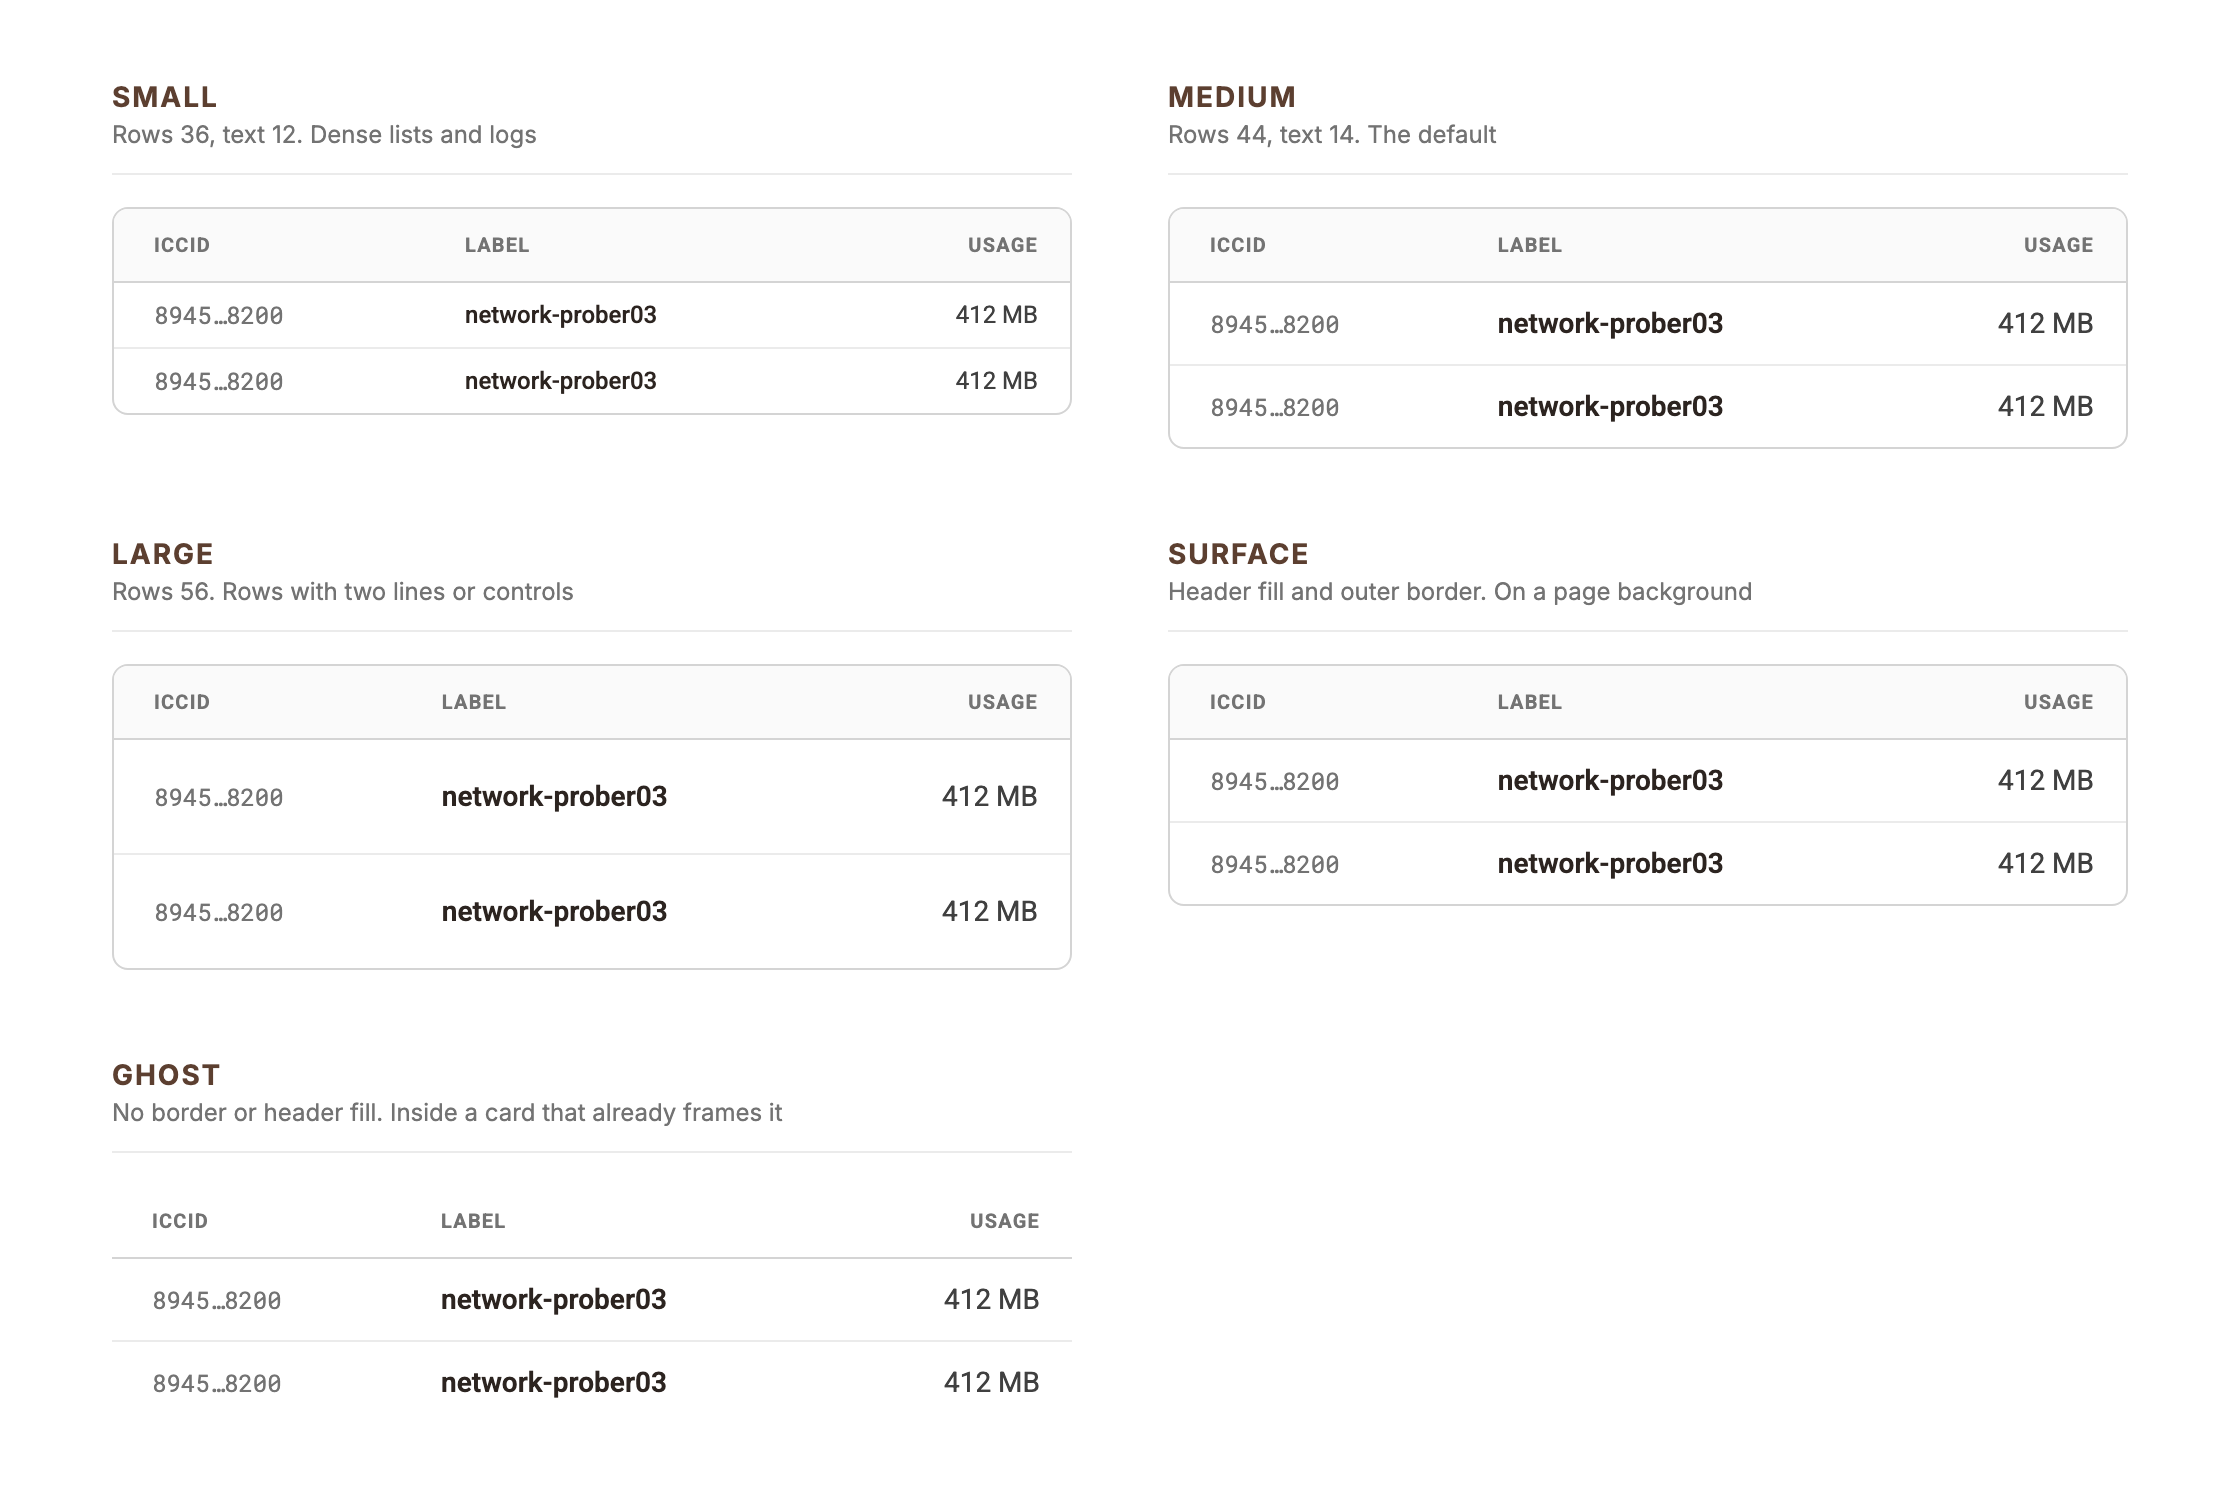
Task: Click the ICCID column header in the Large table
Action: 182,702
